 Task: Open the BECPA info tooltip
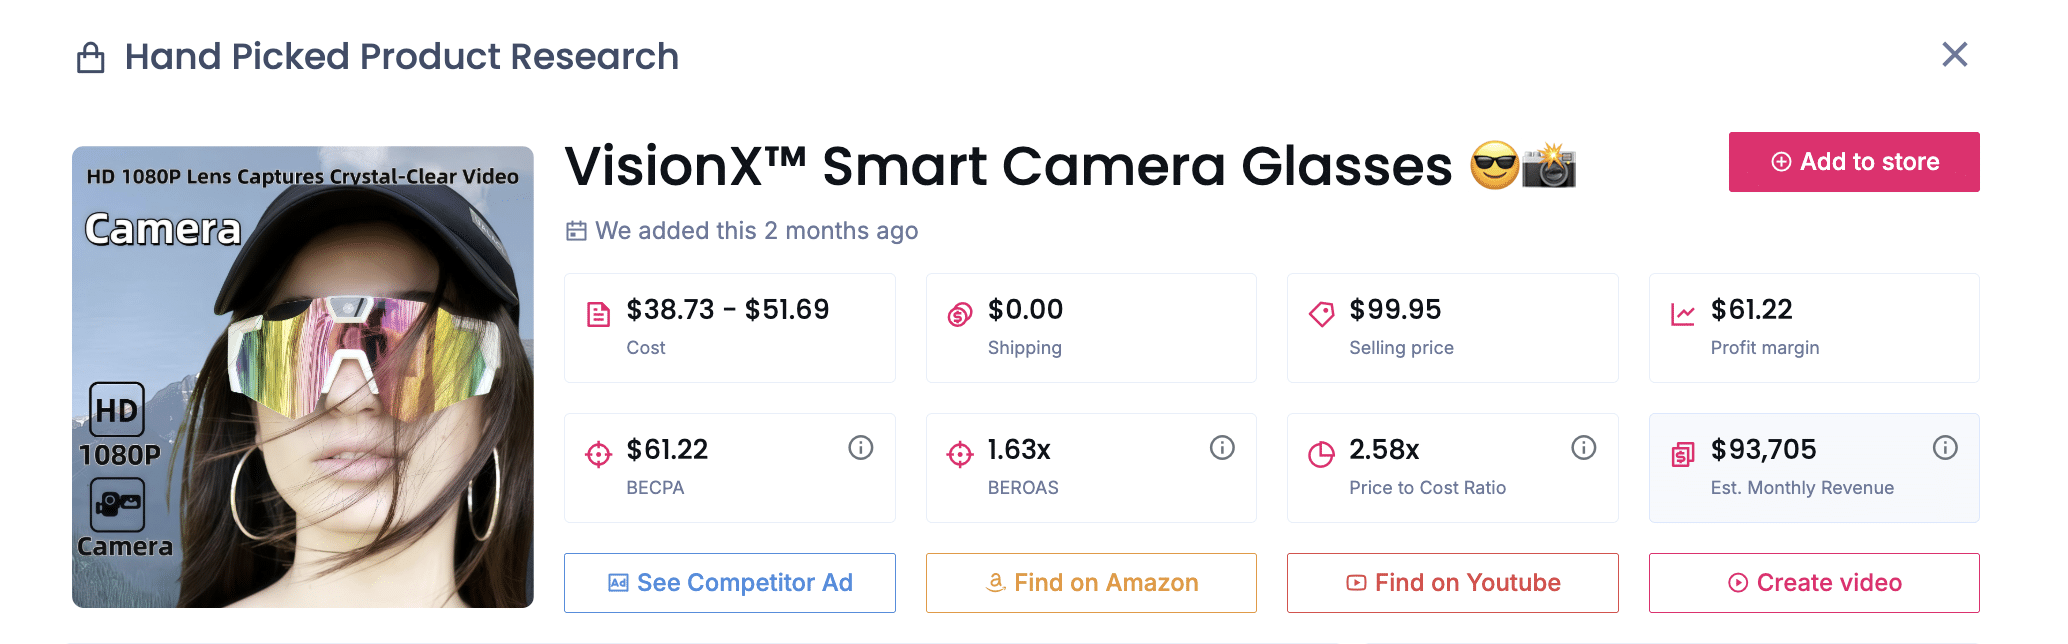point(860,449)
